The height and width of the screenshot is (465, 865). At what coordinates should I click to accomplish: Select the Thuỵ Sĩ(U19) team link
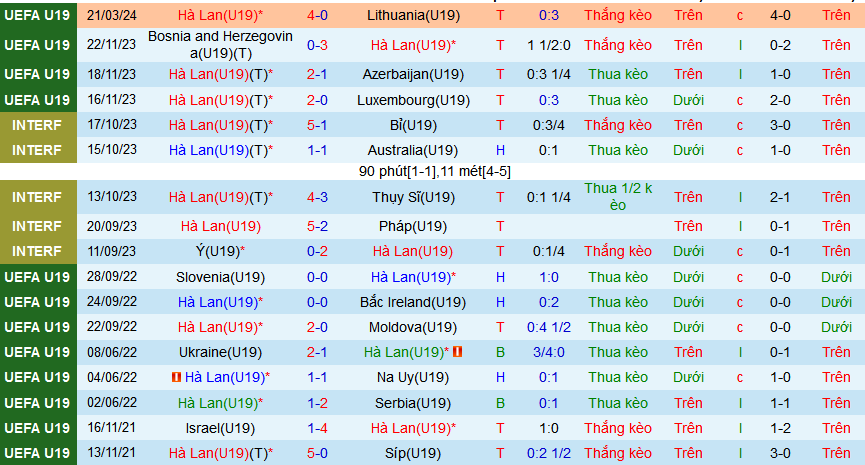[x=413, y=197]
